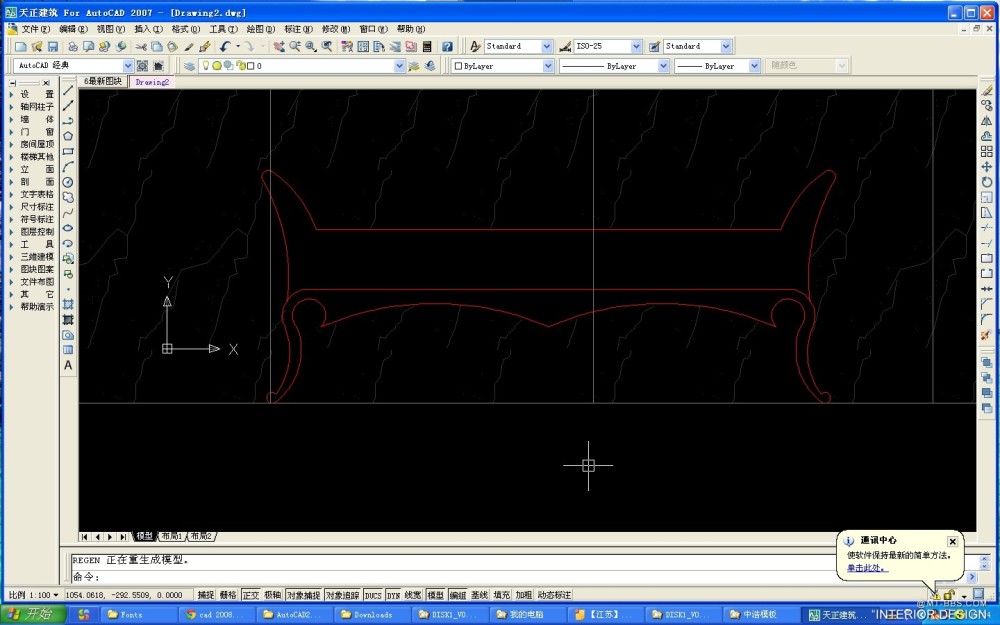Image resolution: width=1000 pixels, height=625 pixels.
Task: Toggle 对象捕捉 object snap
Action: click(304, 595)
